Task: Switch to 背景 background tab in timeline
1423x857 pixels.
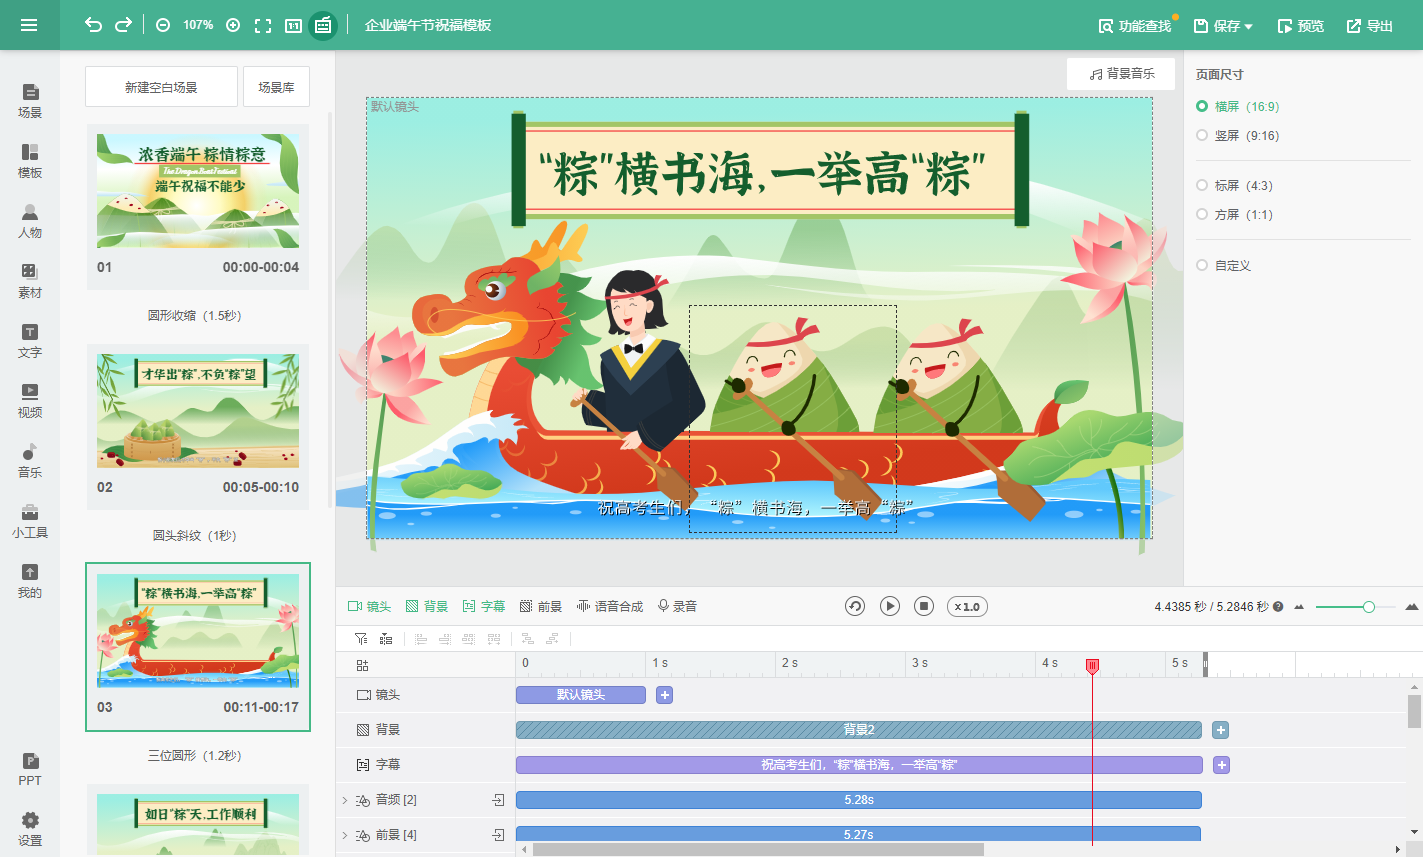Action: tap(427, 606)
